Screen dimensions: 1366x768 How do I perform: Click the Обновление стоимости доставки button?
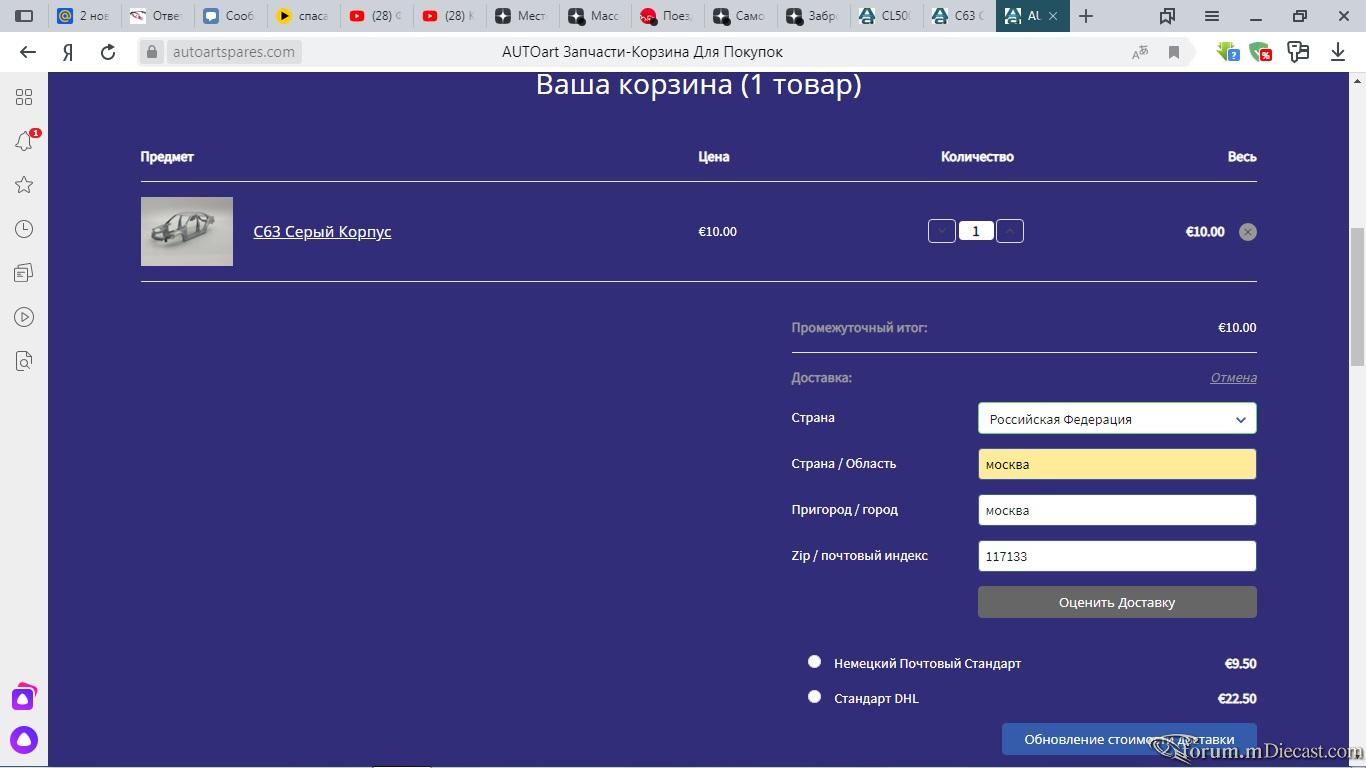pos(1129,739)
